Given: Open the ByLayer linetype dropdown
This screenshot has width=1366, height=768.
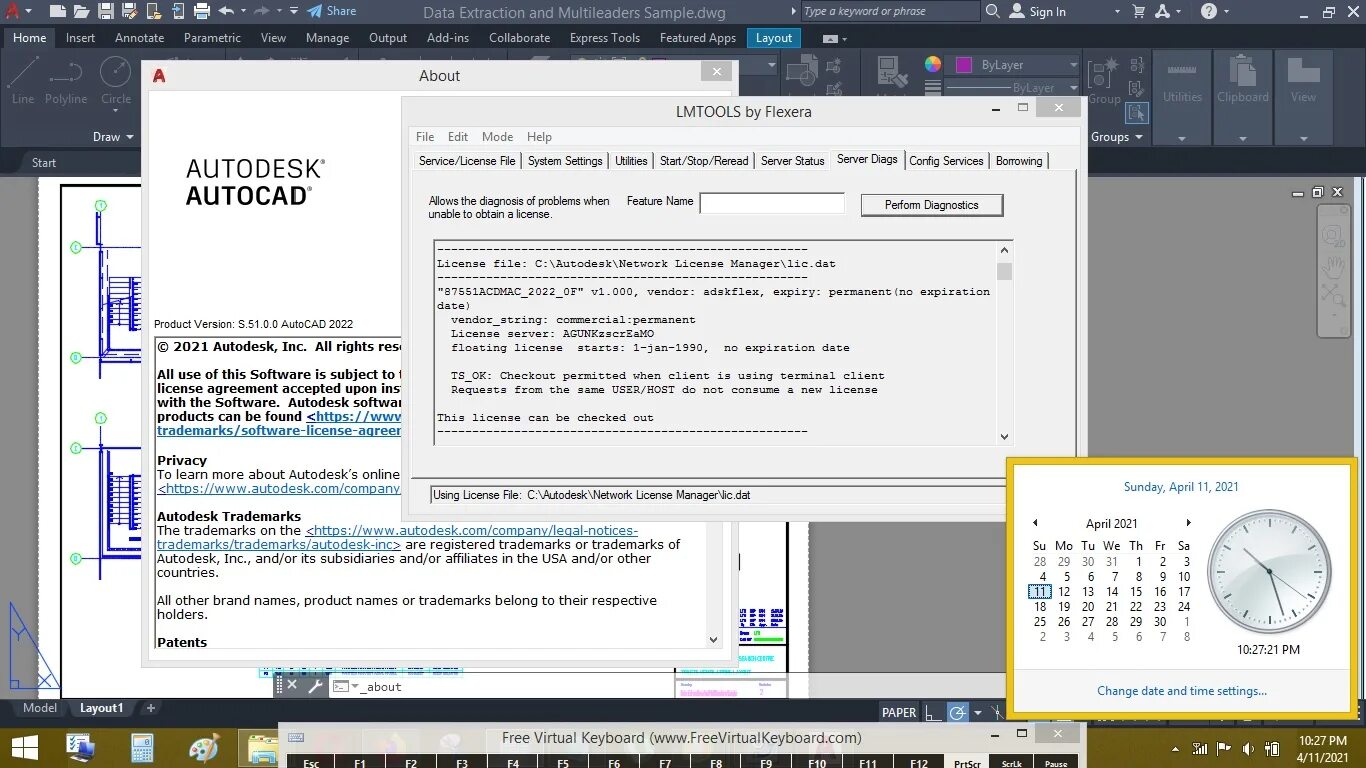Looking at the screenshot, I should tap(1073, 88).
